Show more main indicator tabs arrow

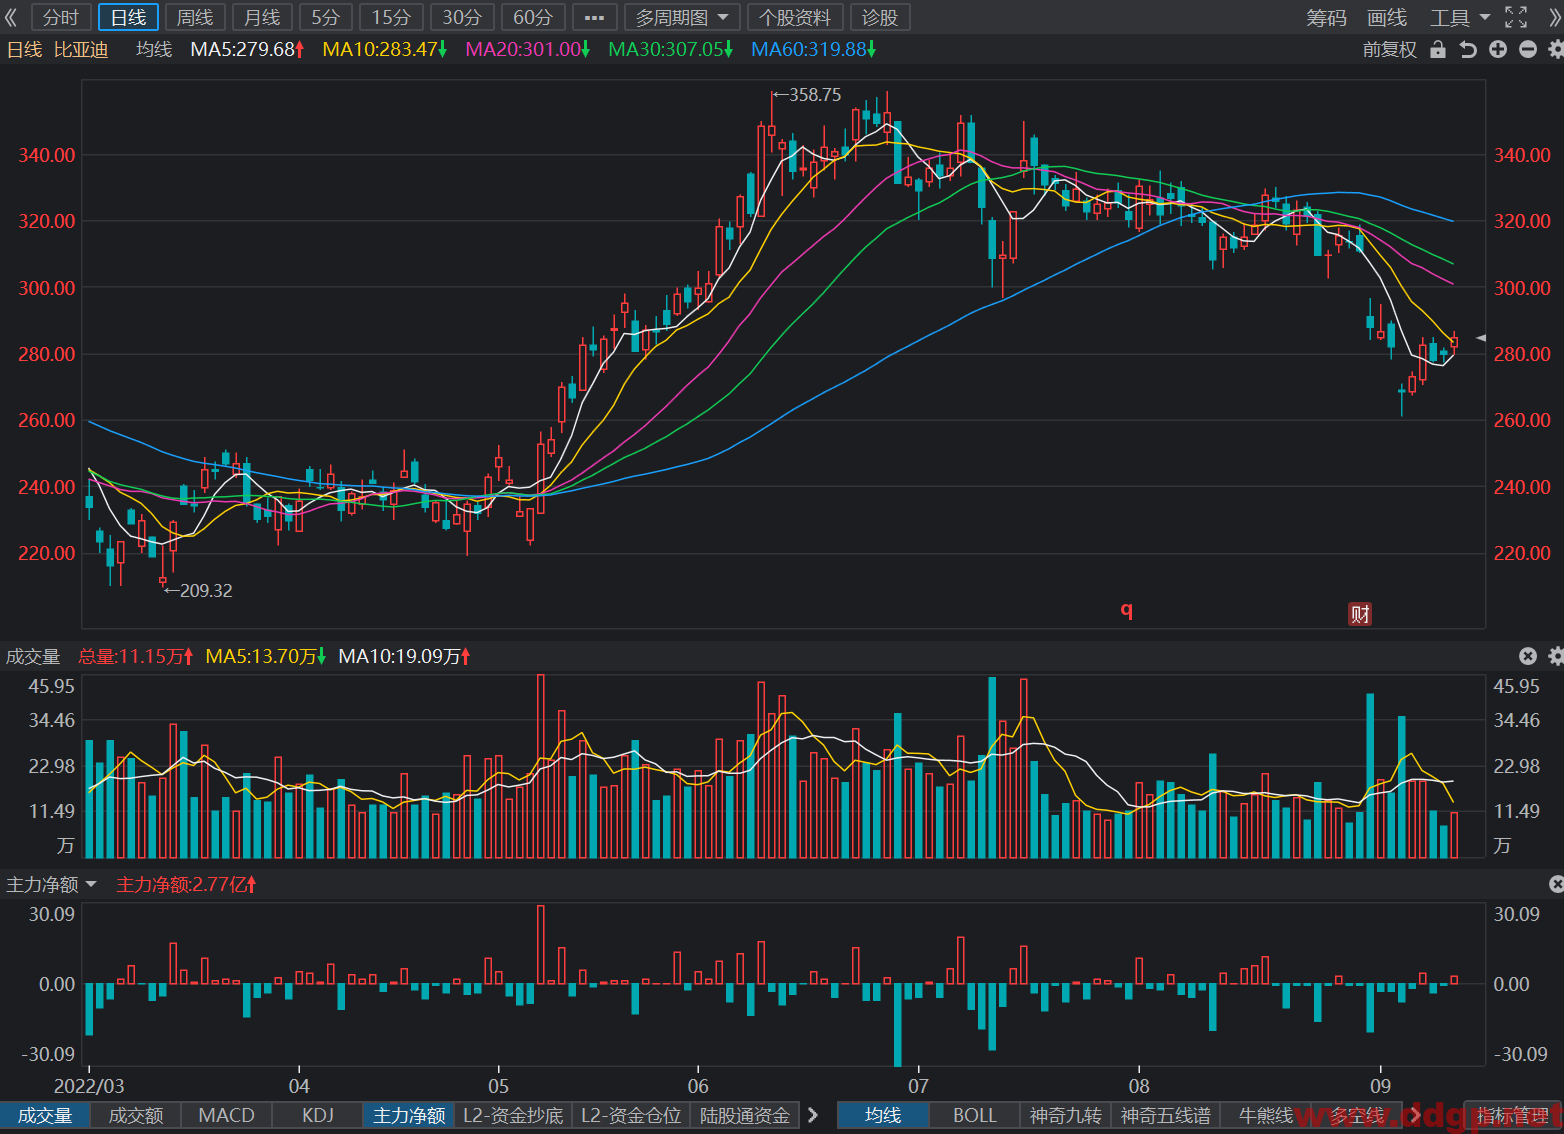coord(1415,1115)
